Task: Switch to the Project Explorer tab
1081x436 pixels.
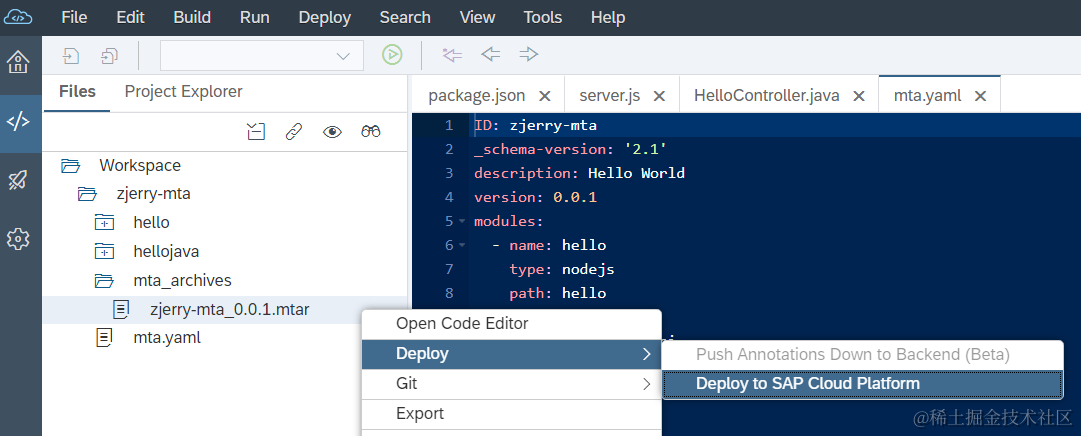Action: click(183, 91)
